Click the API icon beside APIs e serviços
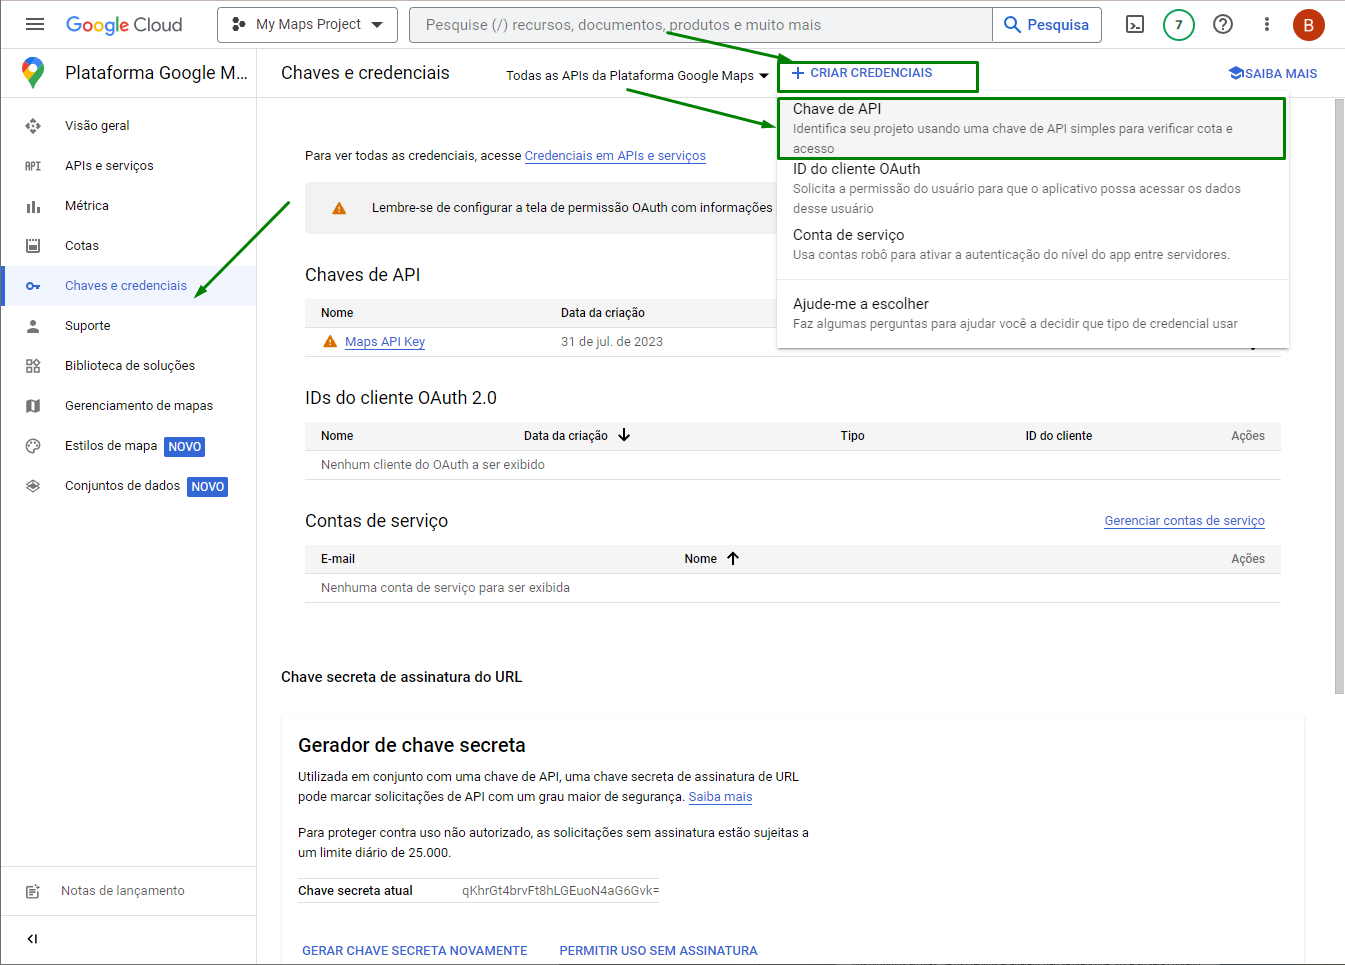Image resolution: width=1345 pixels, height=965 pixels. click(33, 166)
